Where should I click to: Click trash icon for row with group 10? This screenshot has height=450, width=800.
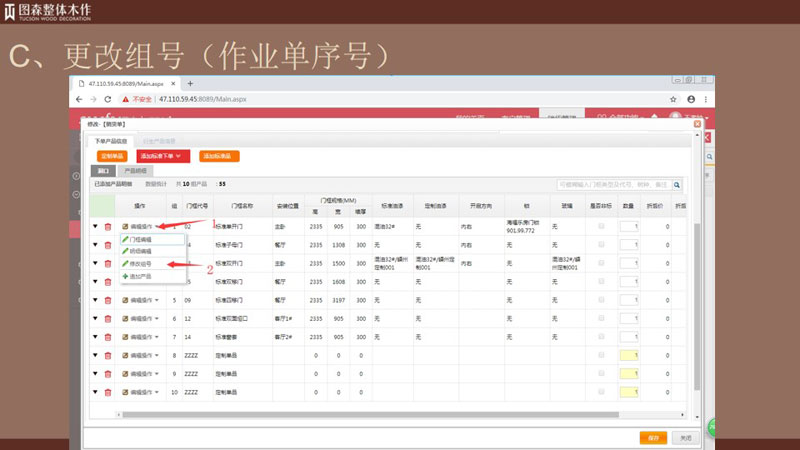[108, 392]
